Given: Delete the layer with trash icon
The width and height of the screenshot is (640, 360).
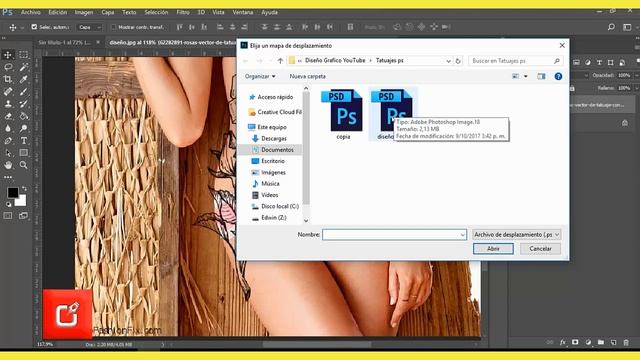Looking at the screenshot, I should 626,342.
